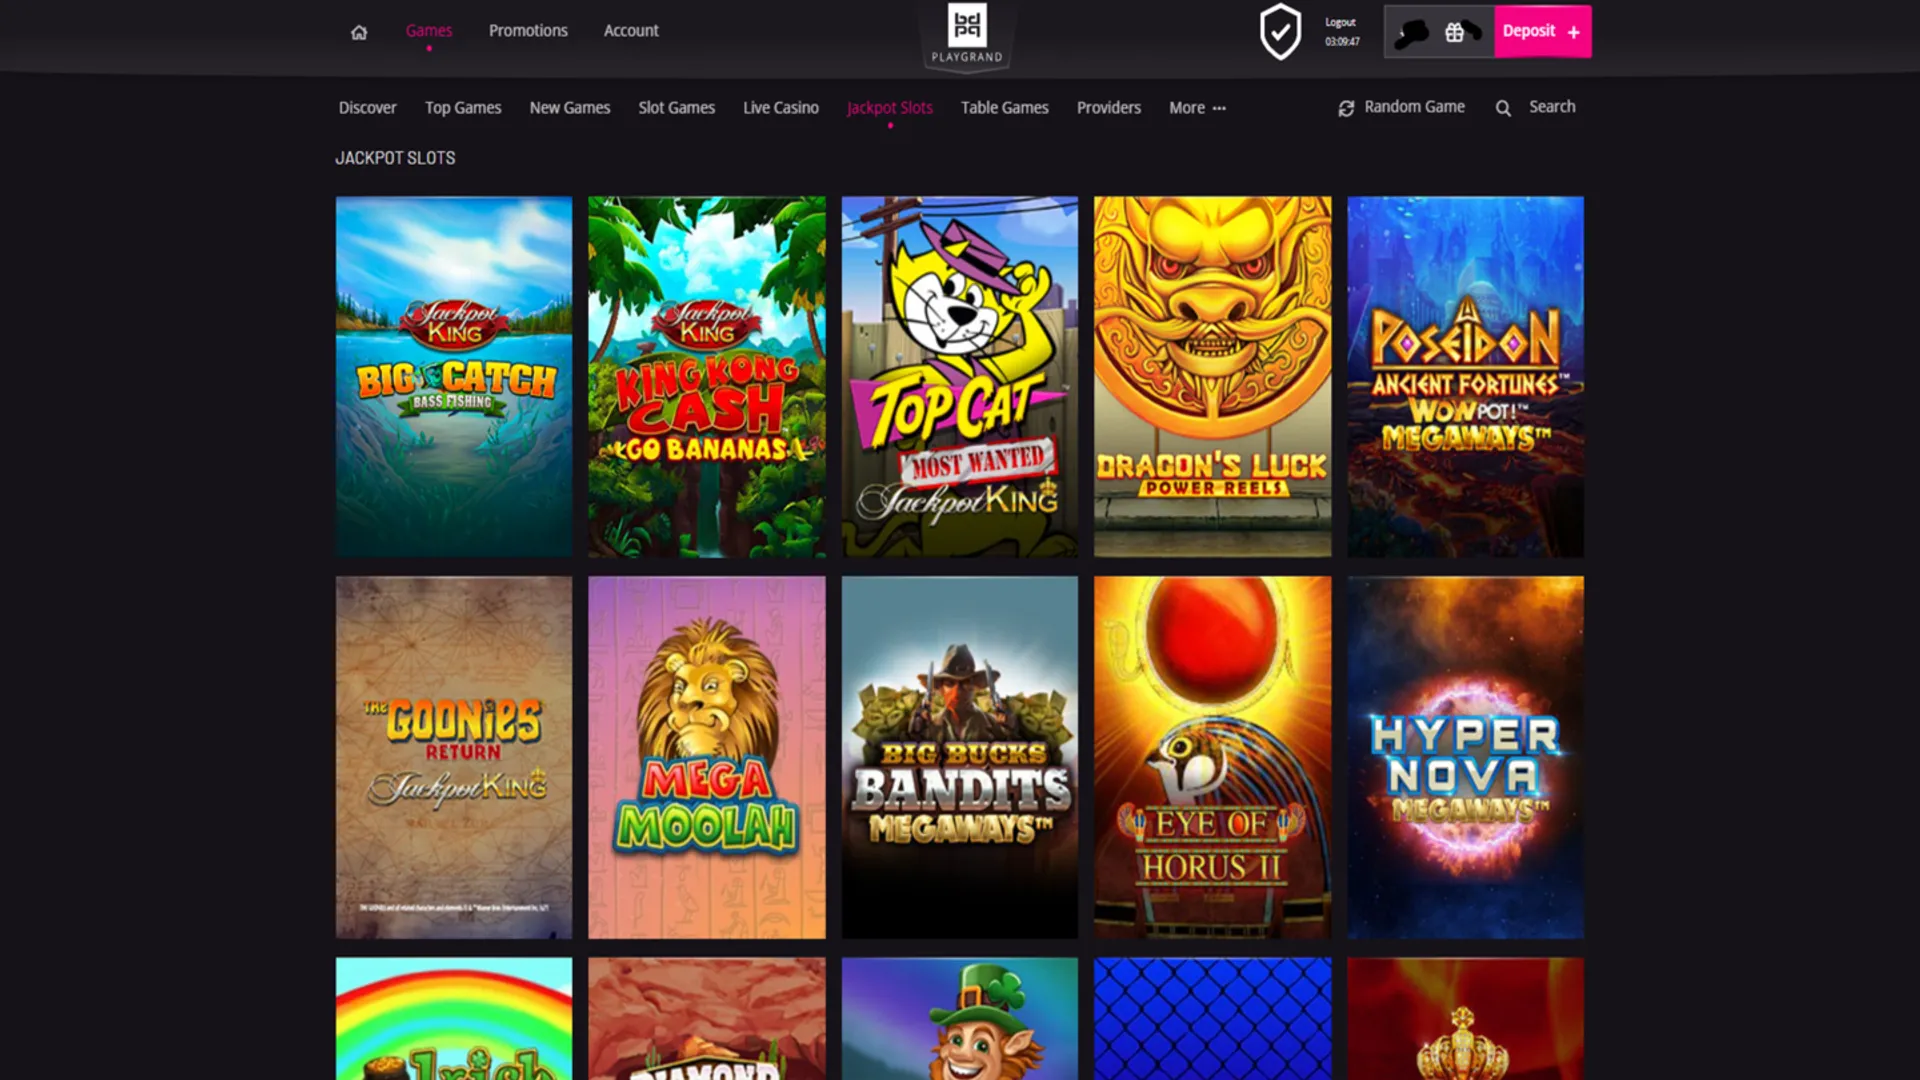Screen dimensions: 1920x1080
Task: Click the plus icon on the Deposit button
Action: pos(1573,32)
